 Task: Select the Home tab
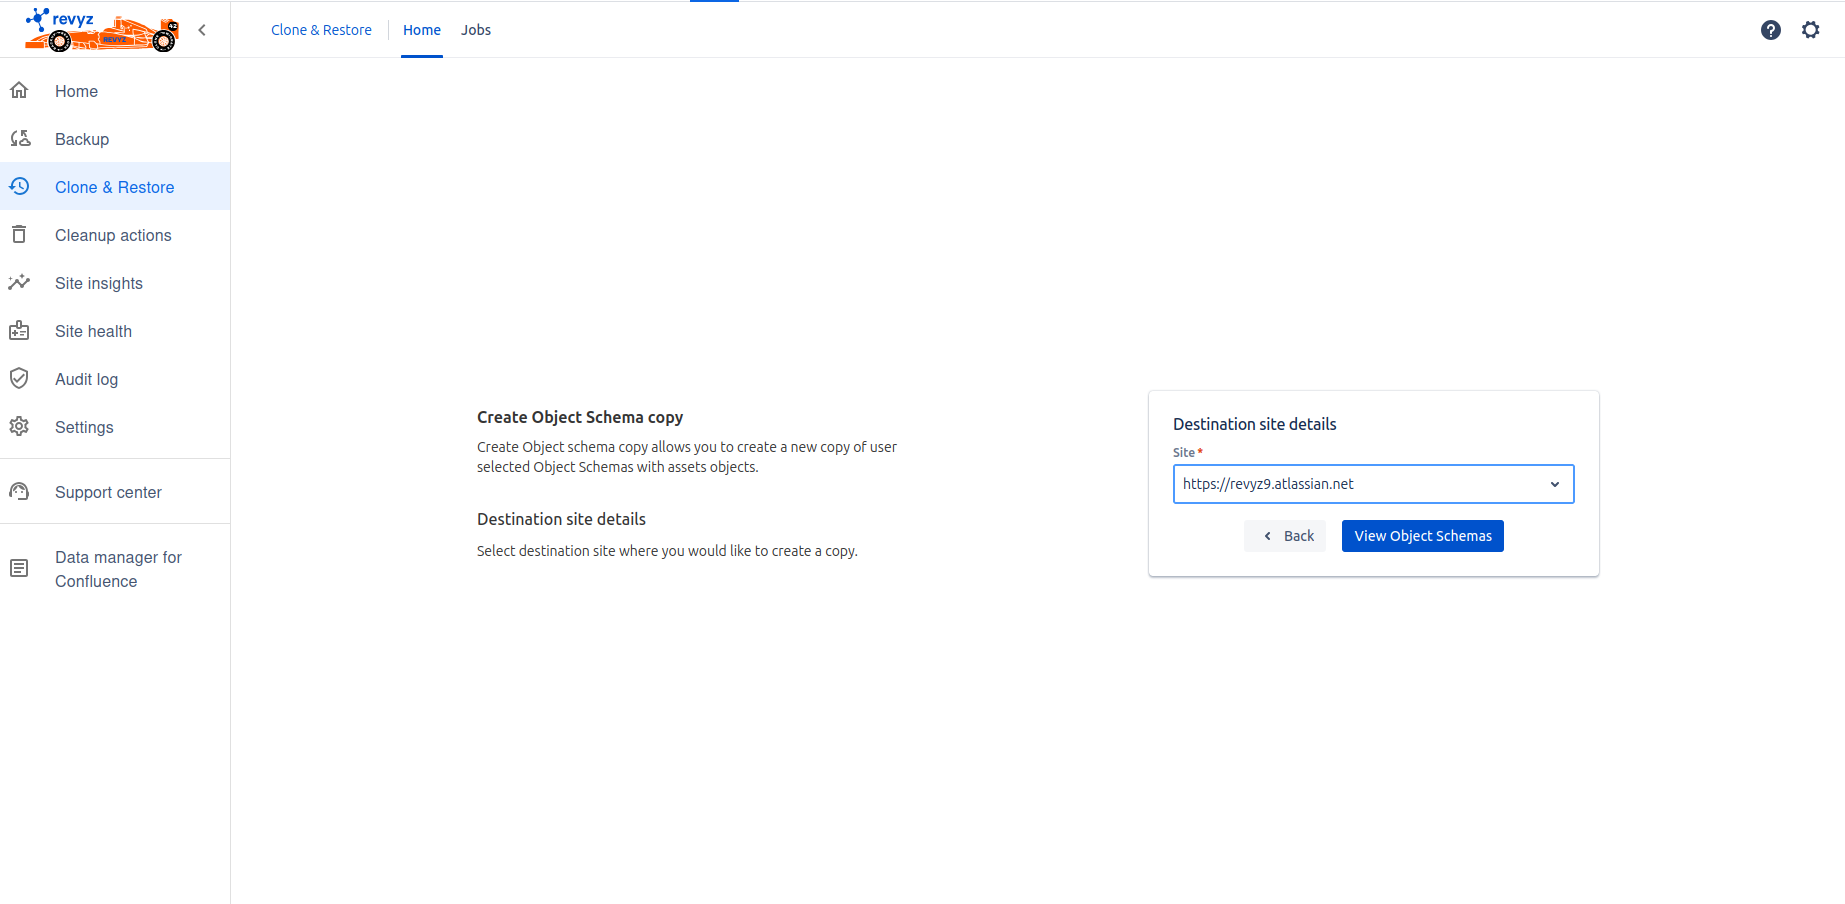pyautogui.click(x=421, y=29)
